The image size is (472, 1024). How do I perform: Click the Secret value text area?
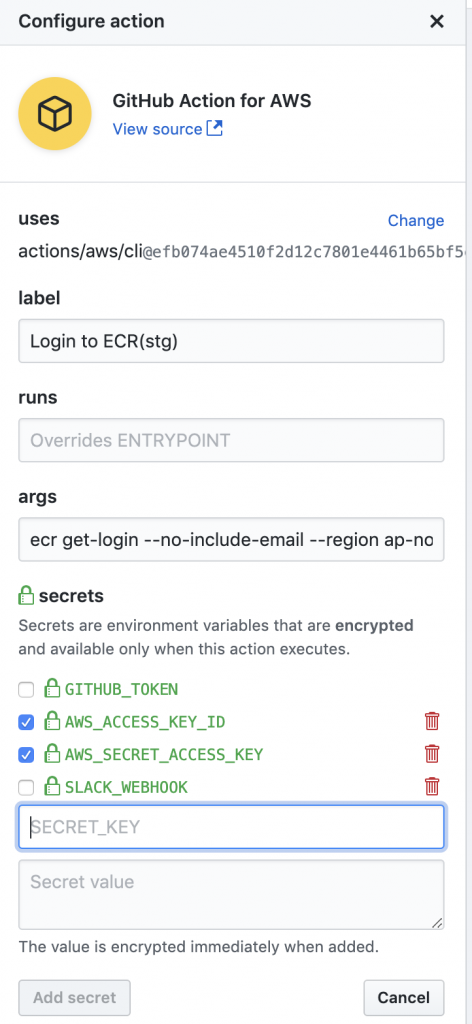tap(231, 895)
